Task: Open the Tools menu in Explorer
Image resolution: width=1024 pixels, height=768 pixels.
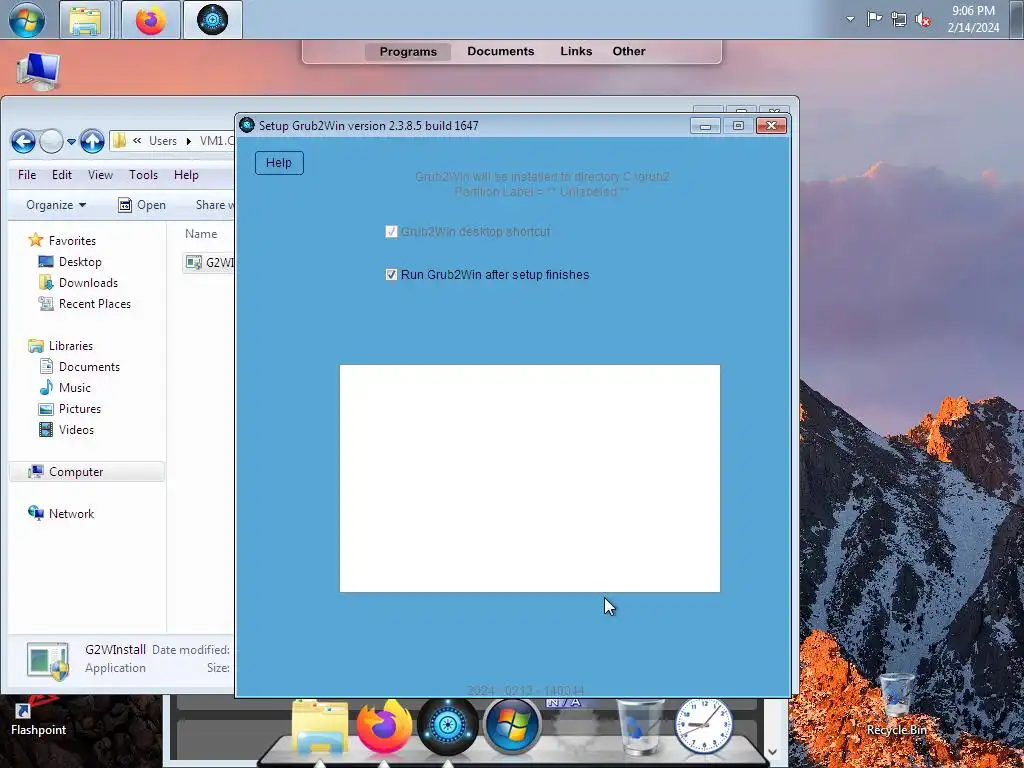Action: (144, 175)
